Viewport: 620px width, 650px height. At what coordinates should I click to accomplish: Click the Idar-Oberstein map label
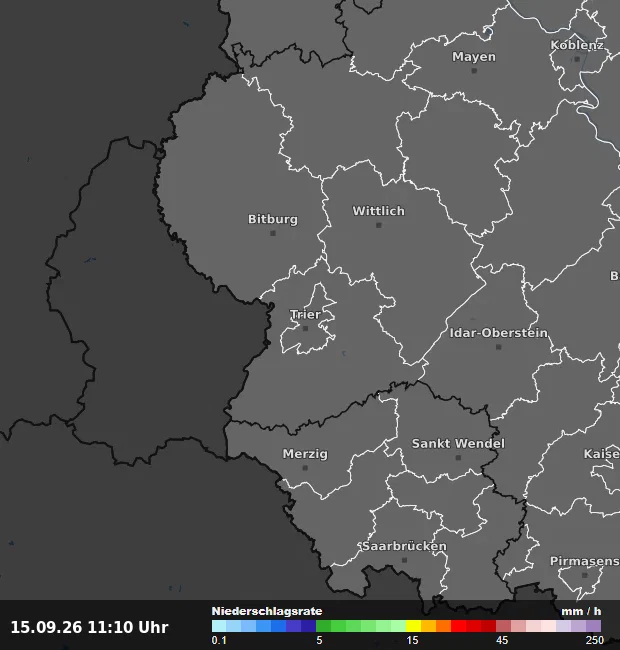tap(499, 333)
